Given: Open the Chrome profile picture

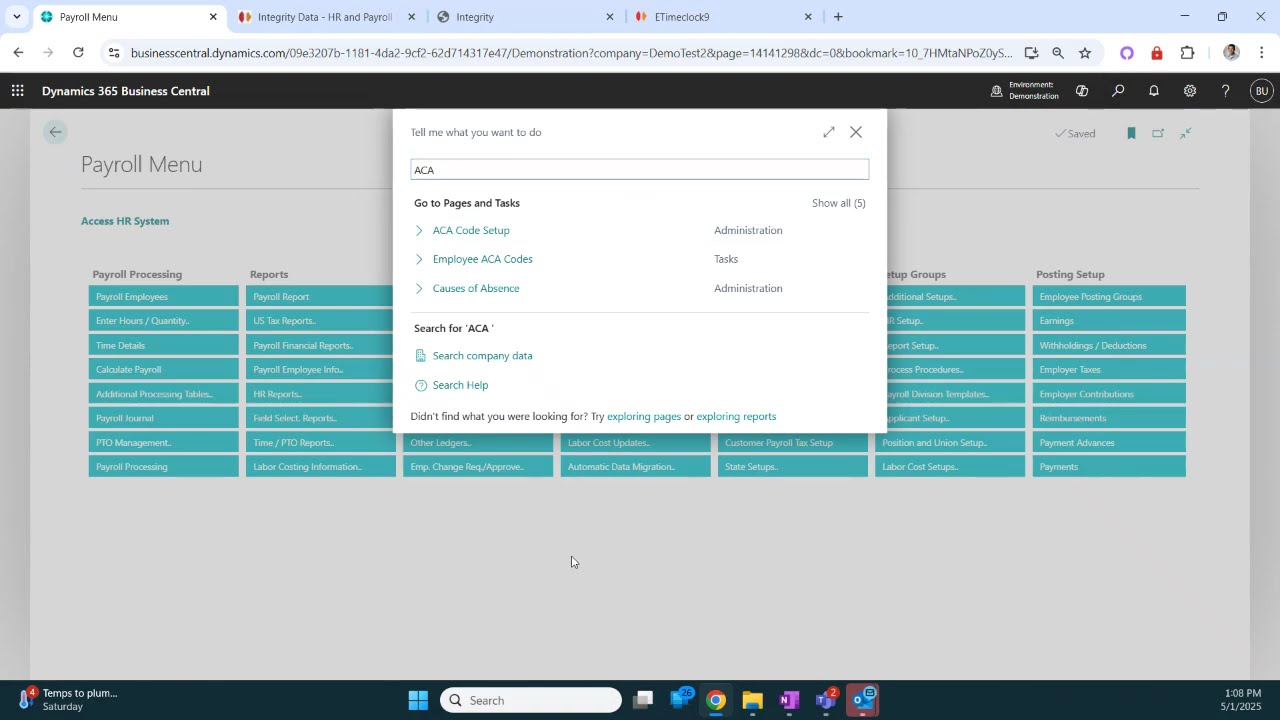Looking at the screenshot, I should (x=1231, y=53).
